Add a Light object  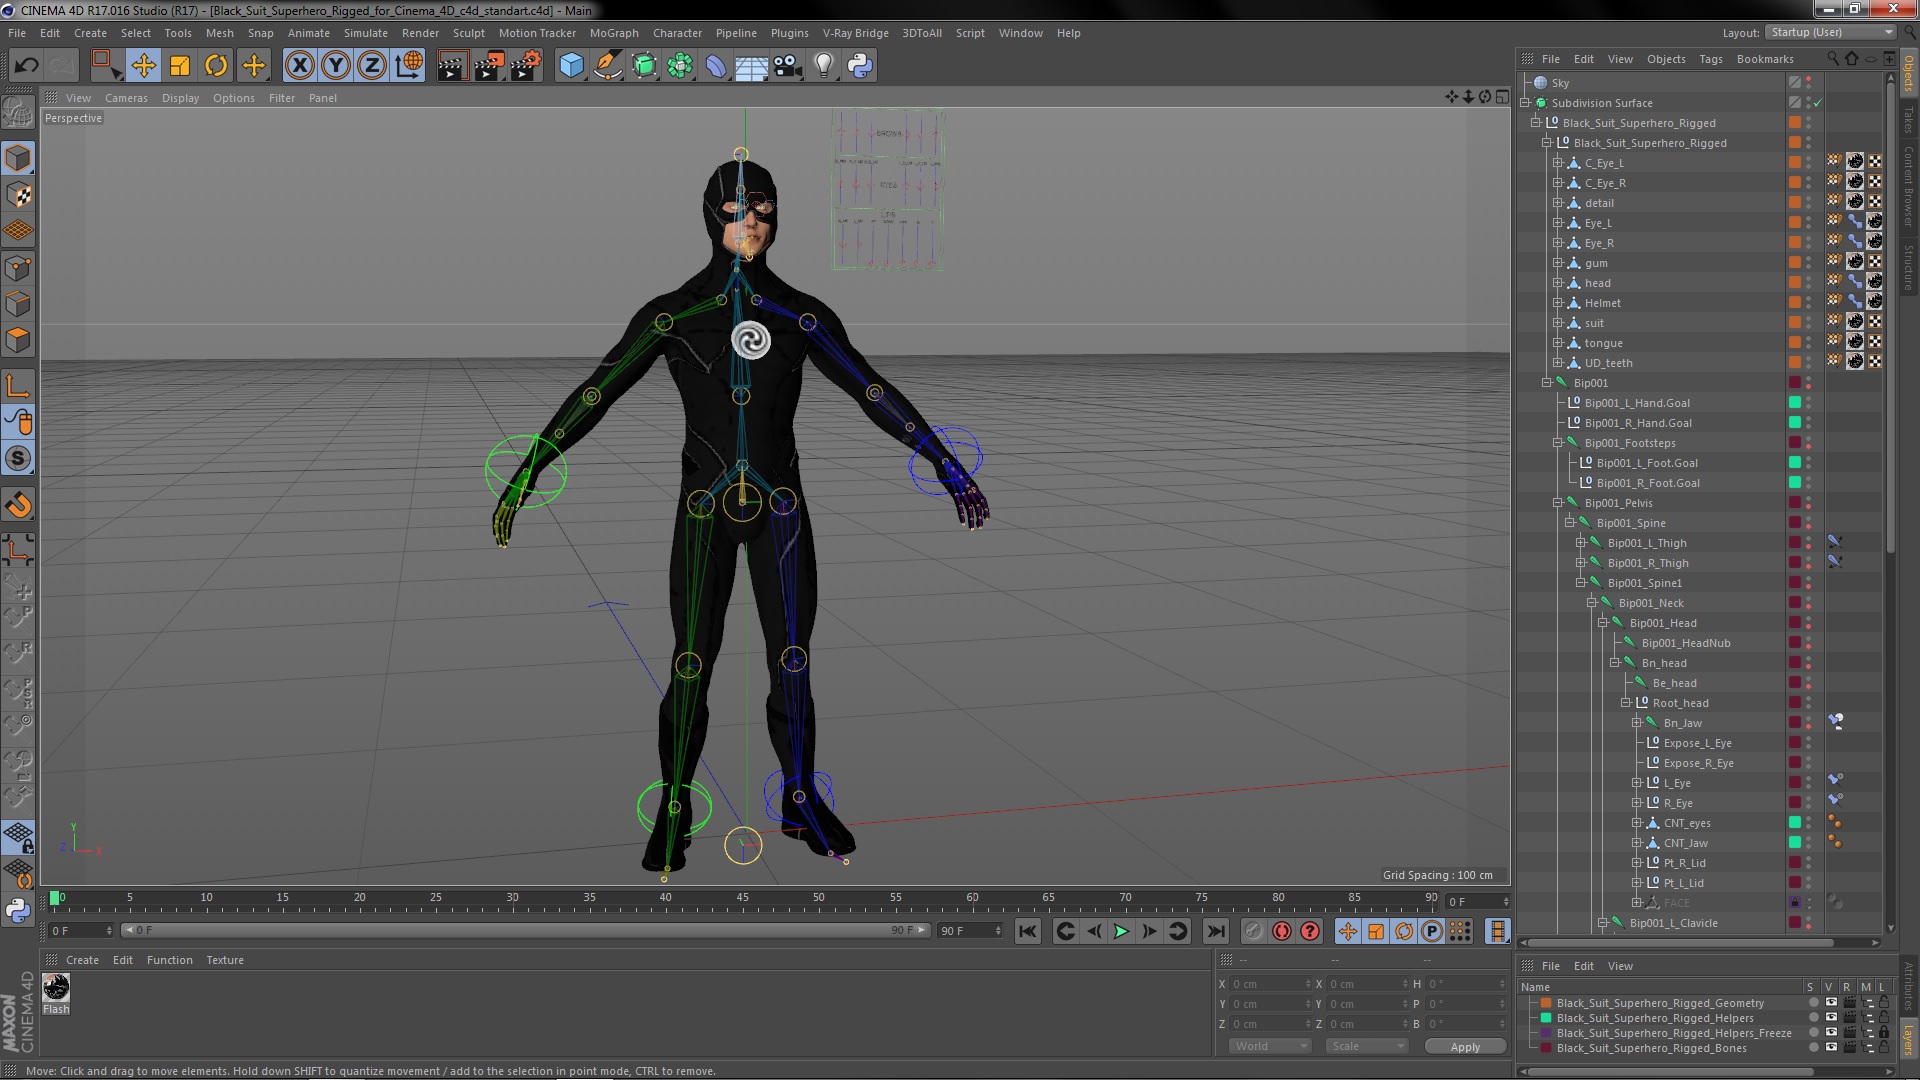[823, 66]
